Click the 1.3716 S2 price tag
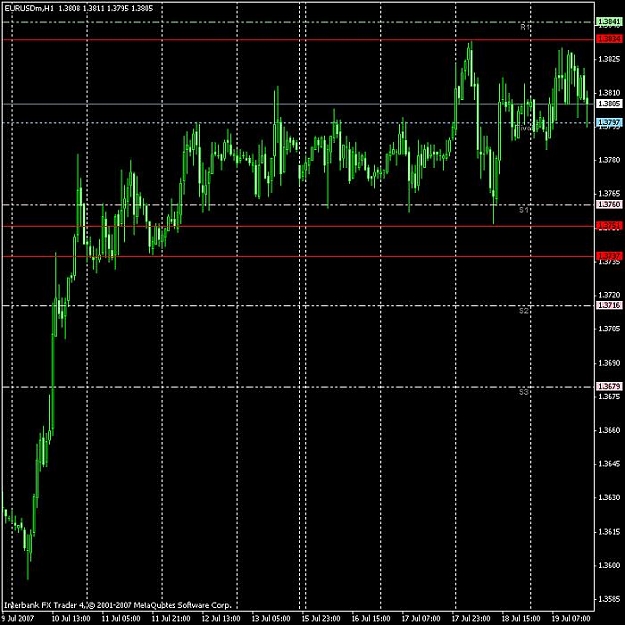 point(609,305)
